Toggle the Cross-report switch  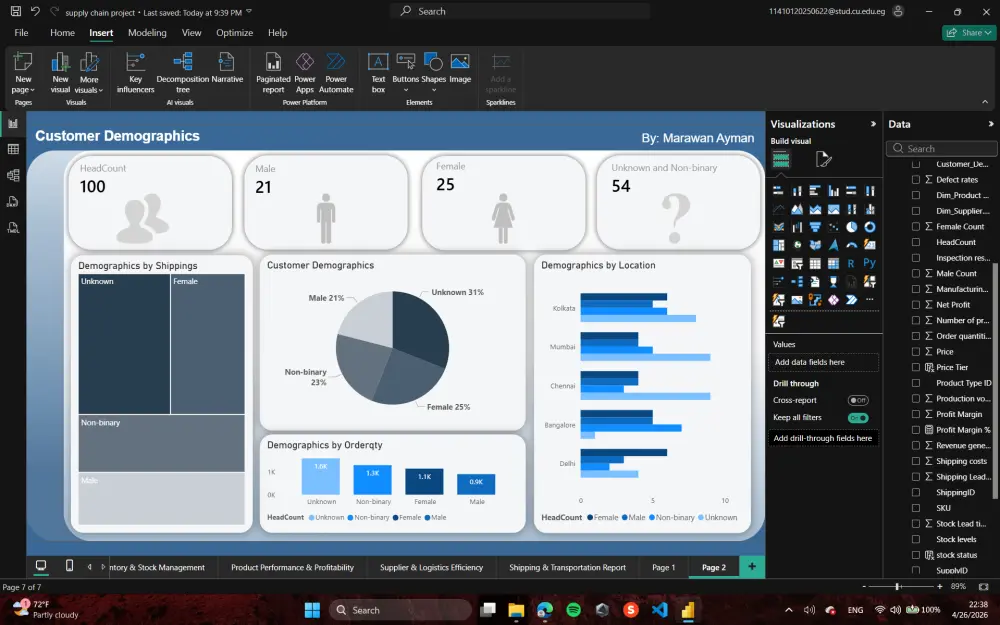point(858,401)
